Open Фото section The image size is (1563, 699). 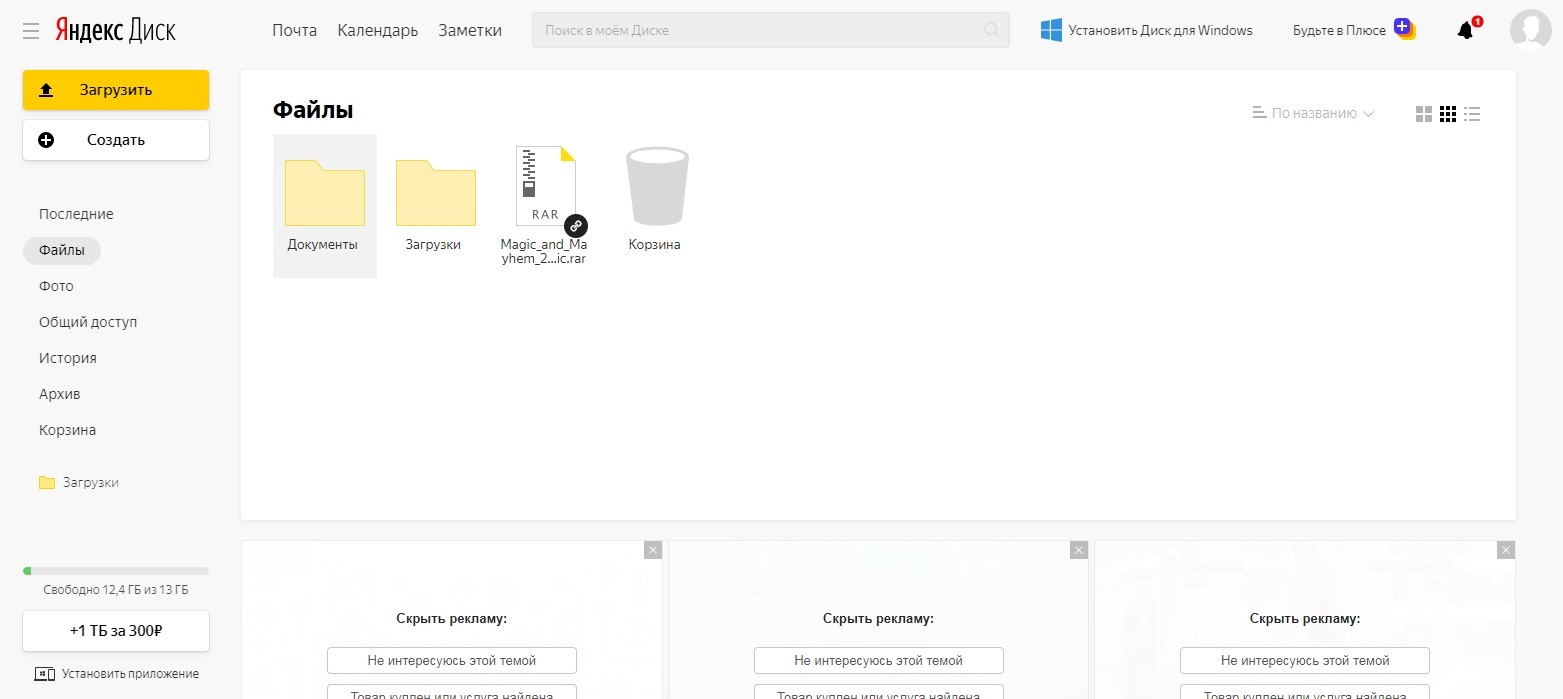click(x=56, y=286)
